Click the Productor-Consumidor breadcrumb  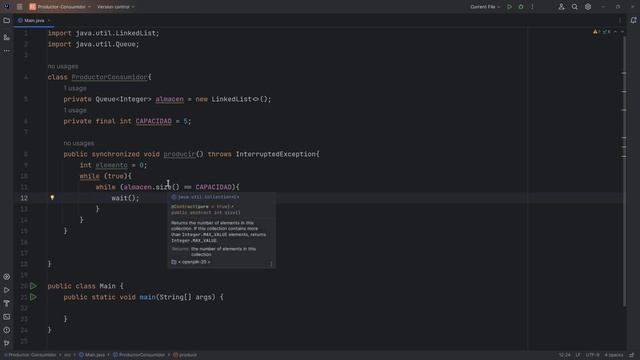31,355
